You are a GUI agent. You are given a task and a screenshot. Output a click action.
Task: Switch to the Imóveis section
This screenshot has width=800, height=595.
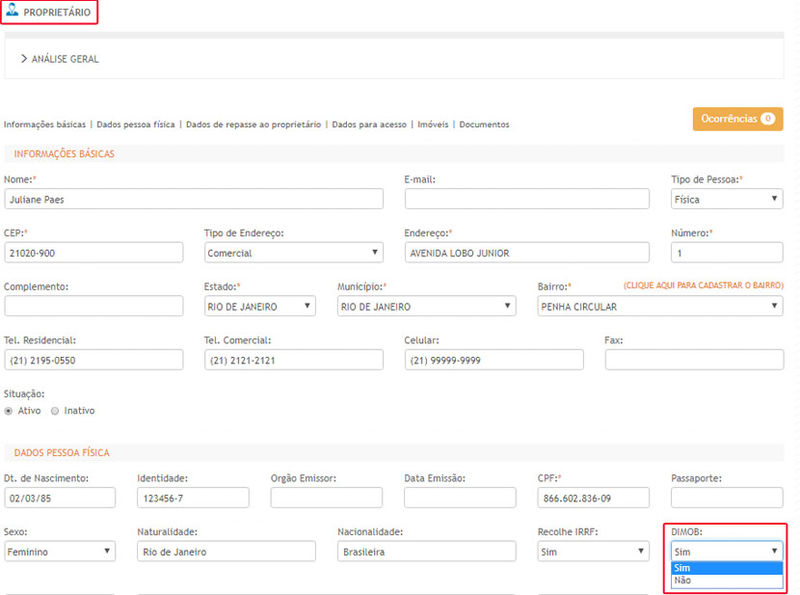432,125
